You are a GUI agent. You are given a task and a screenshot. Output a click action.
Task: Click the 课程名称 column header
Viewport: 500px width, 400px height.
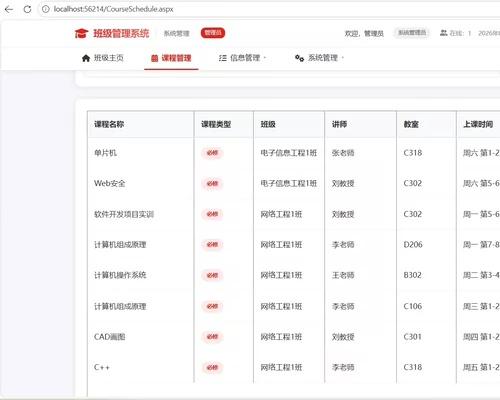pyautogui.click(x=109, y=124)
